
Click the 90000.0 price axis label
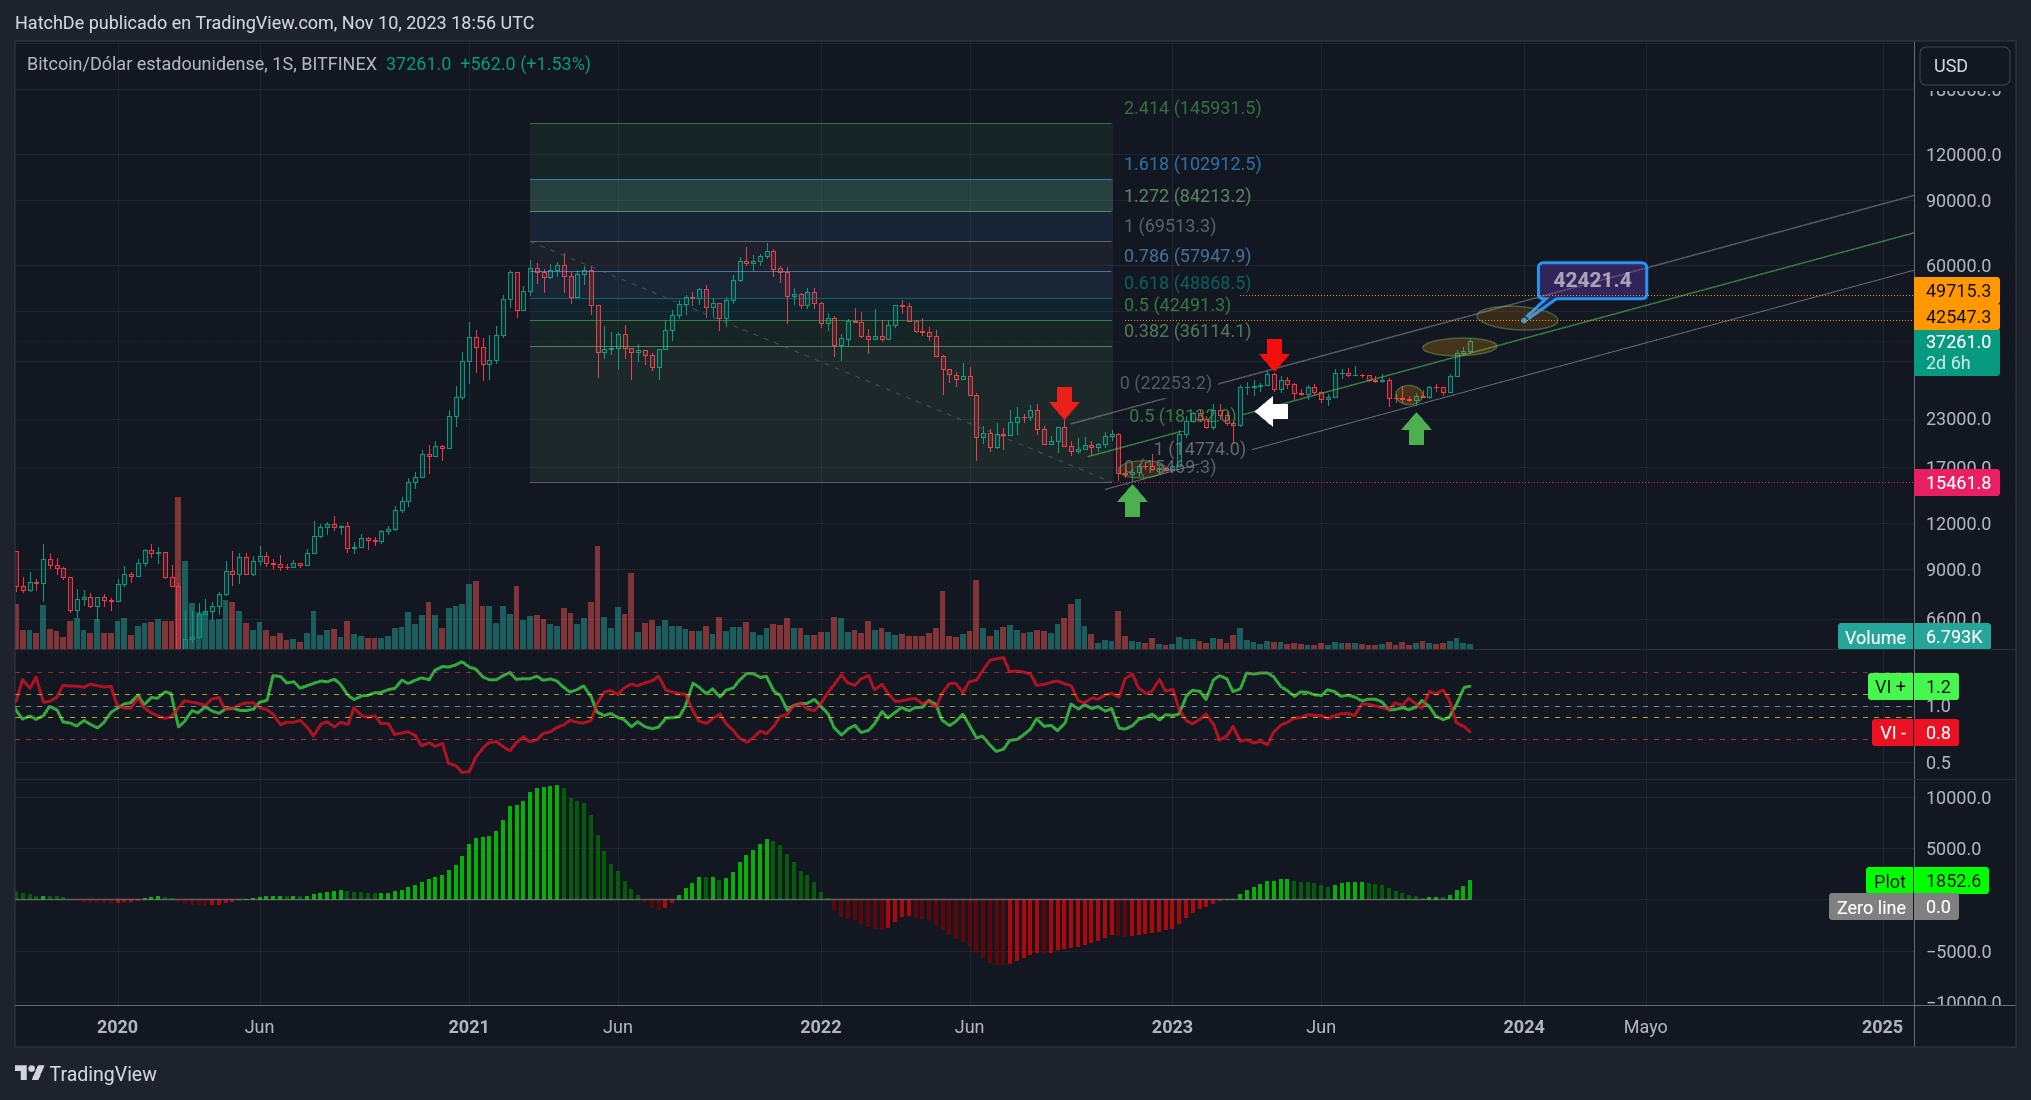coord(1958,200)
